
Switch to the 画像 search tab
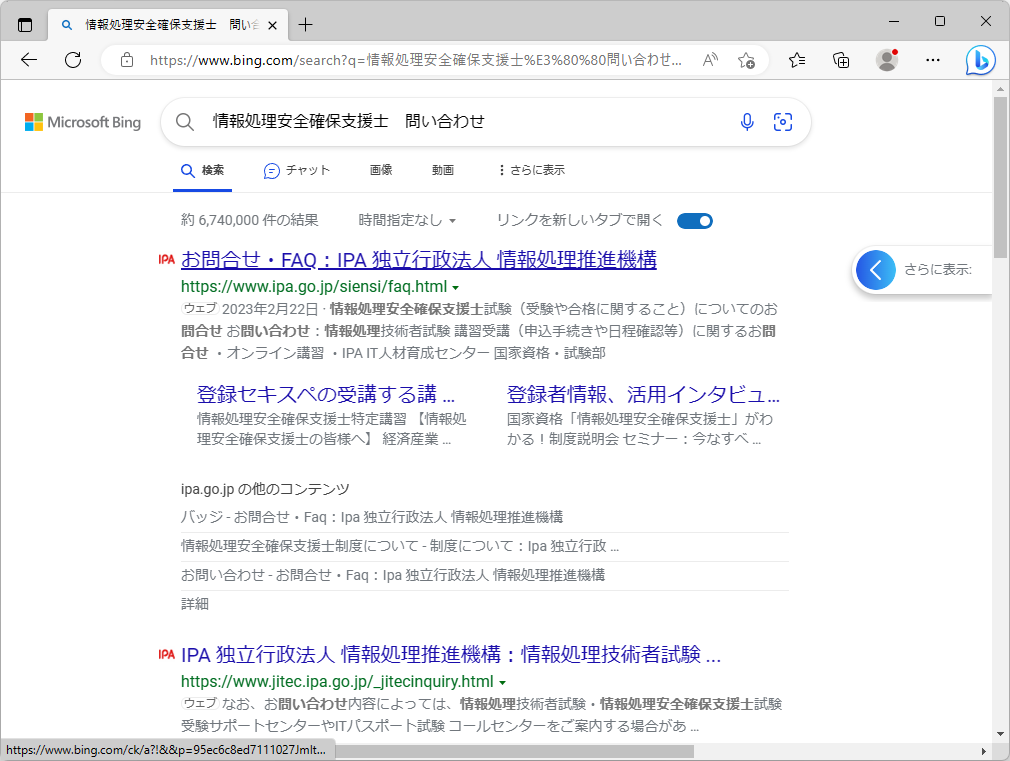(381, 170)
